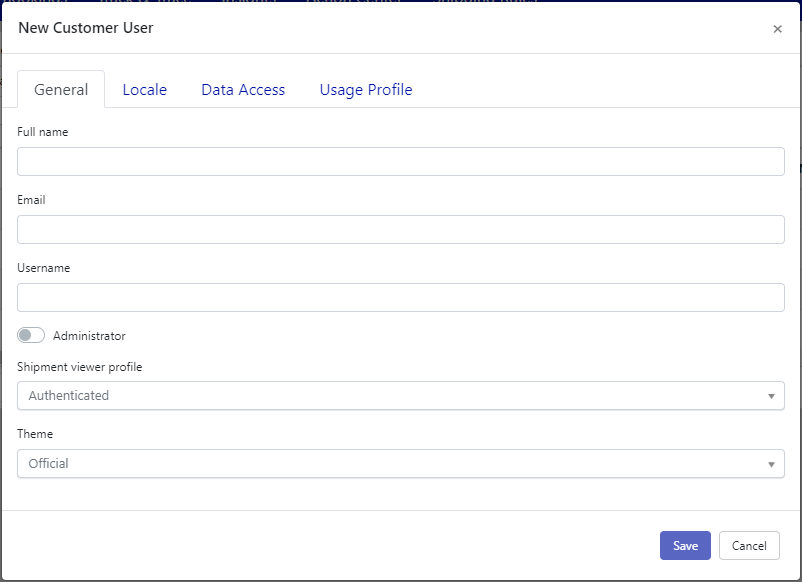The image size is (802, 582).
Task: Click the arrow on the Authenticated dropdown
Action: 771,396
